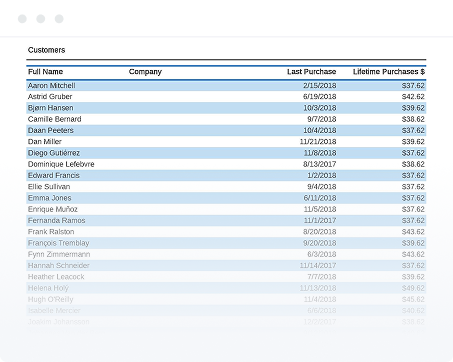Click the date 9/20/2018

click(320, 243)
